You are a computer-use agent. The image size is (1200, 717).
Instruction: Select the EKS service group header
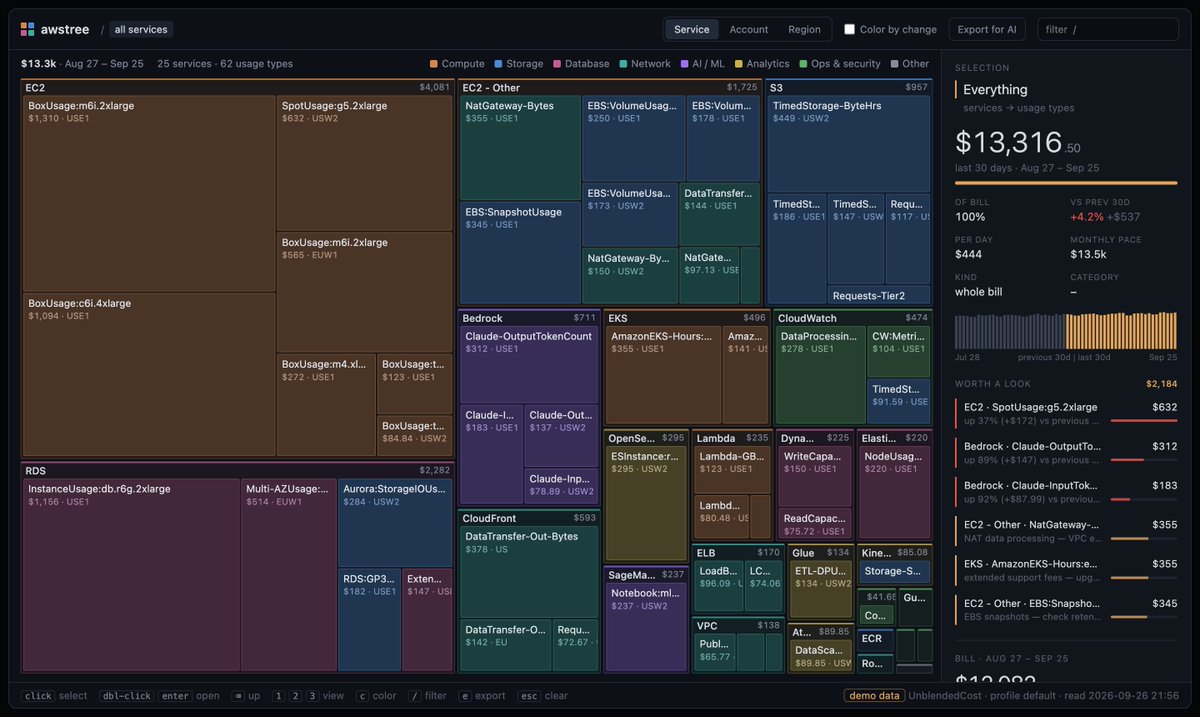click(x=687, y=318)
